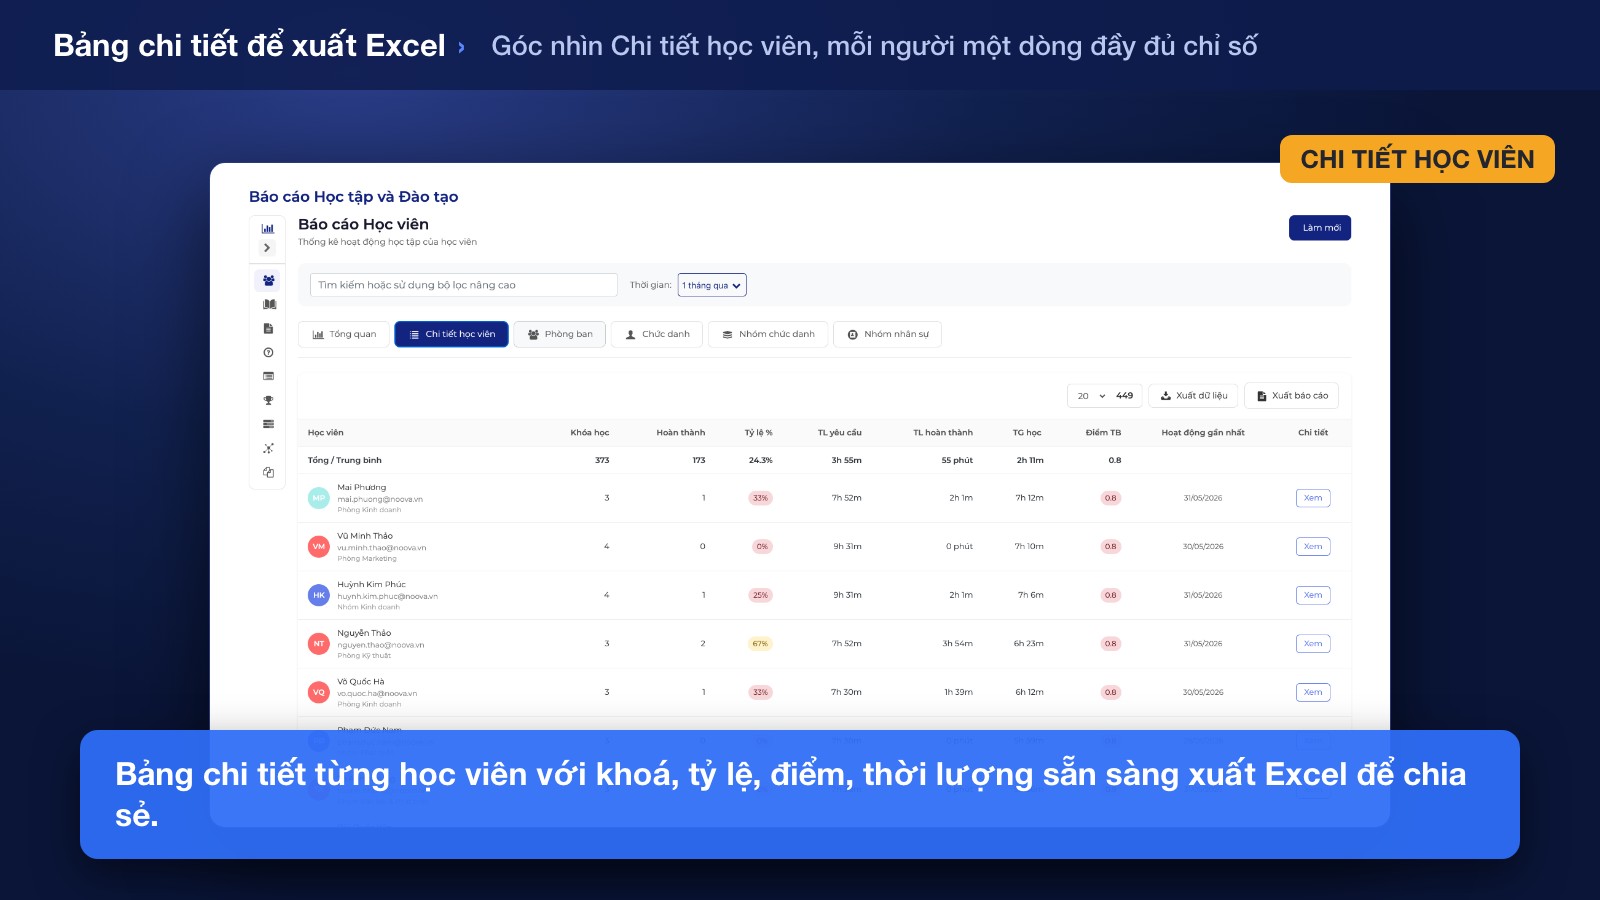Click Xem for Nguyễn Thảo

(x=1313, y=644)
